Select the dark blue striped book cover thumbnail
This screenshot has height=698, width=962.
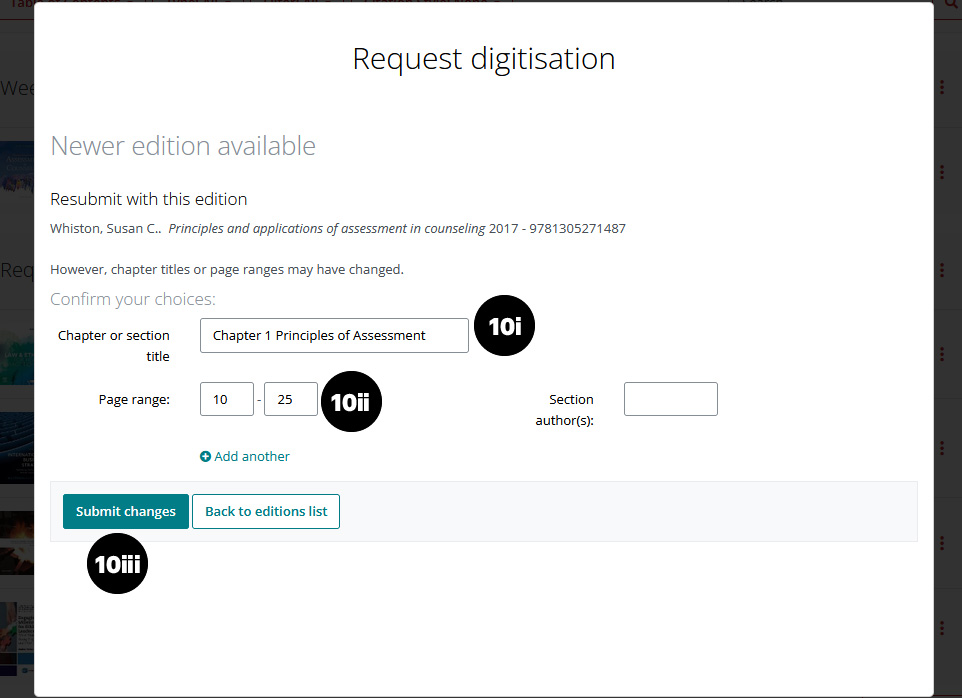(x=16, y=447)
